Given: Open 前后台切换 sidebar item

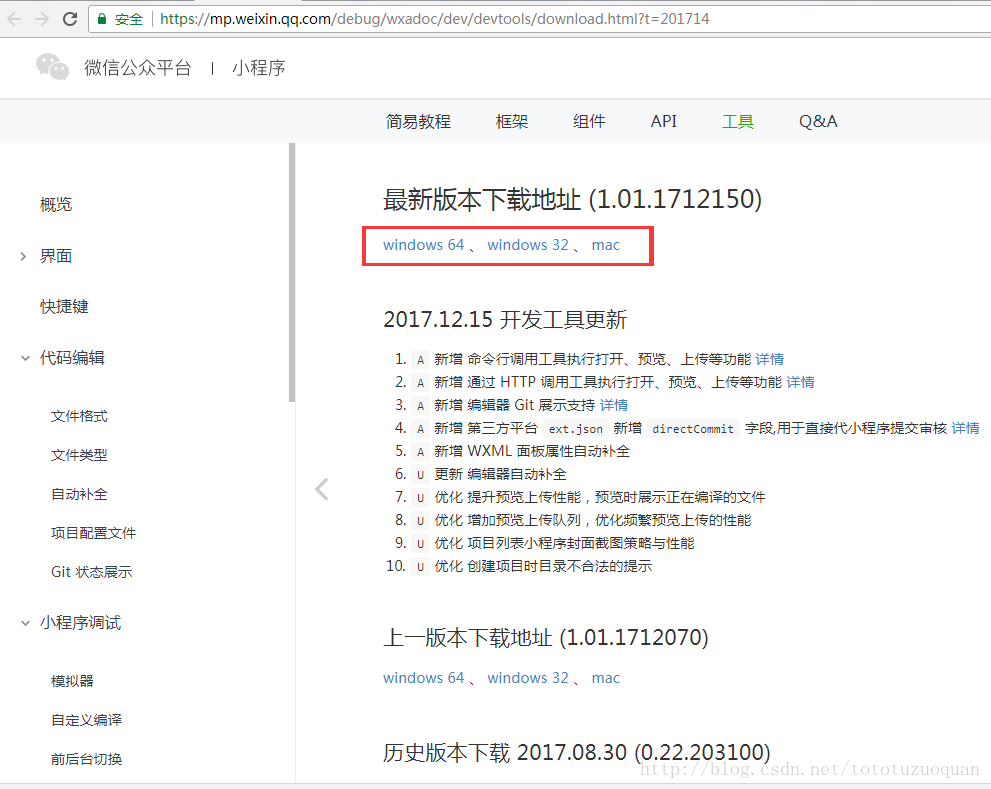Looking at the screenshot, I should pyautogui.click(x=87, y=759).
